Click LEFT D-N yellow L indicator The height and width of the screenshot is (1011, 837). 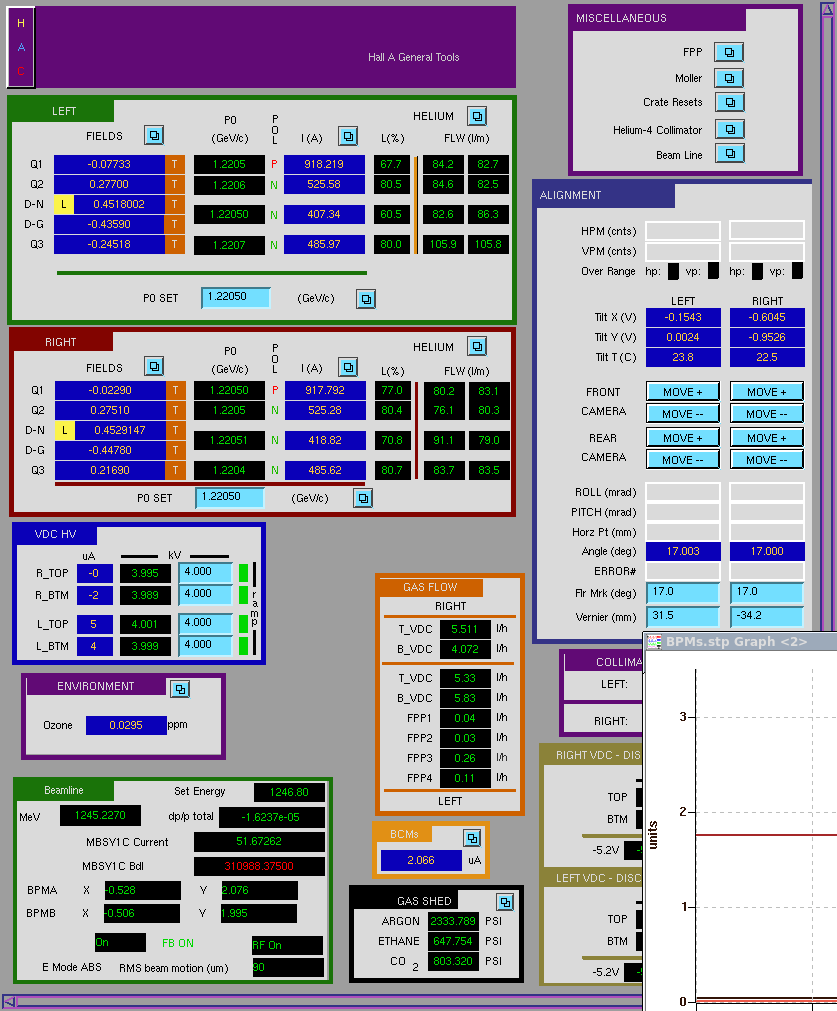(63, 204)
